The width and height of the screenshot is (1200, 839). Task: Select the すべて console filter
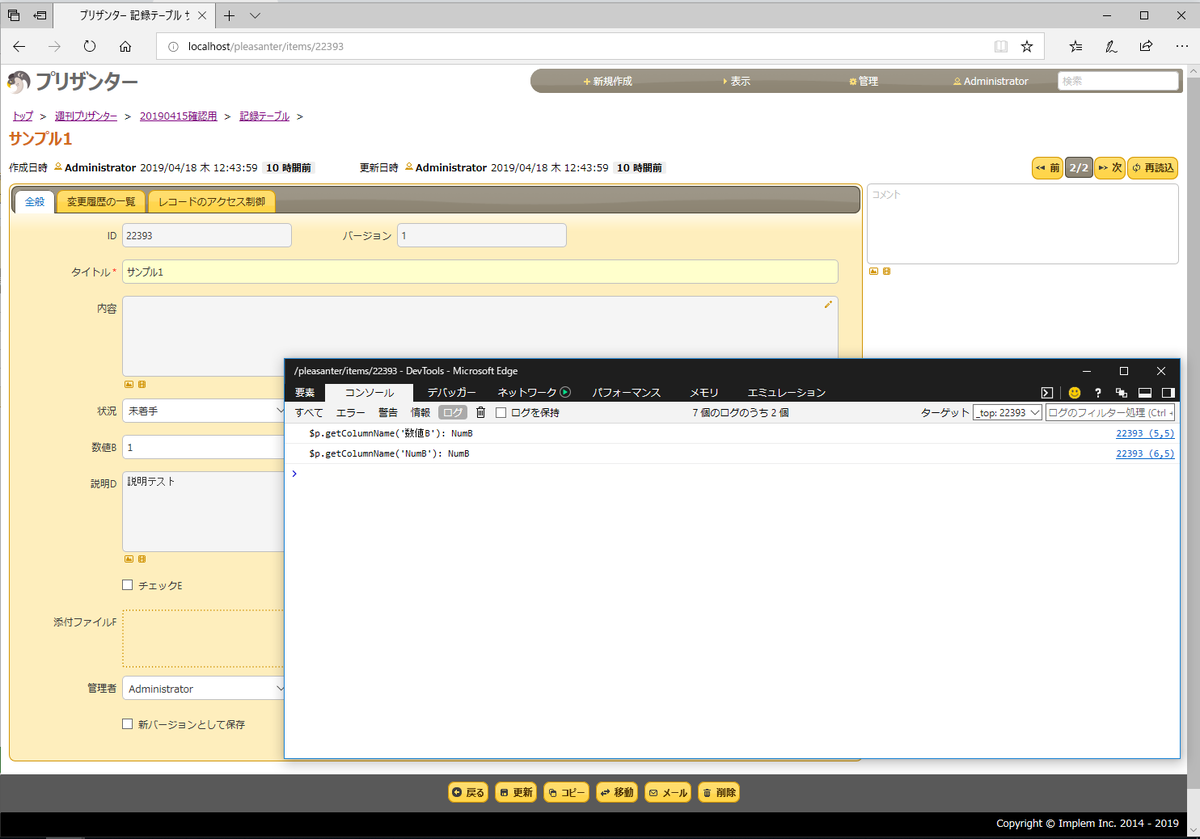309,412
